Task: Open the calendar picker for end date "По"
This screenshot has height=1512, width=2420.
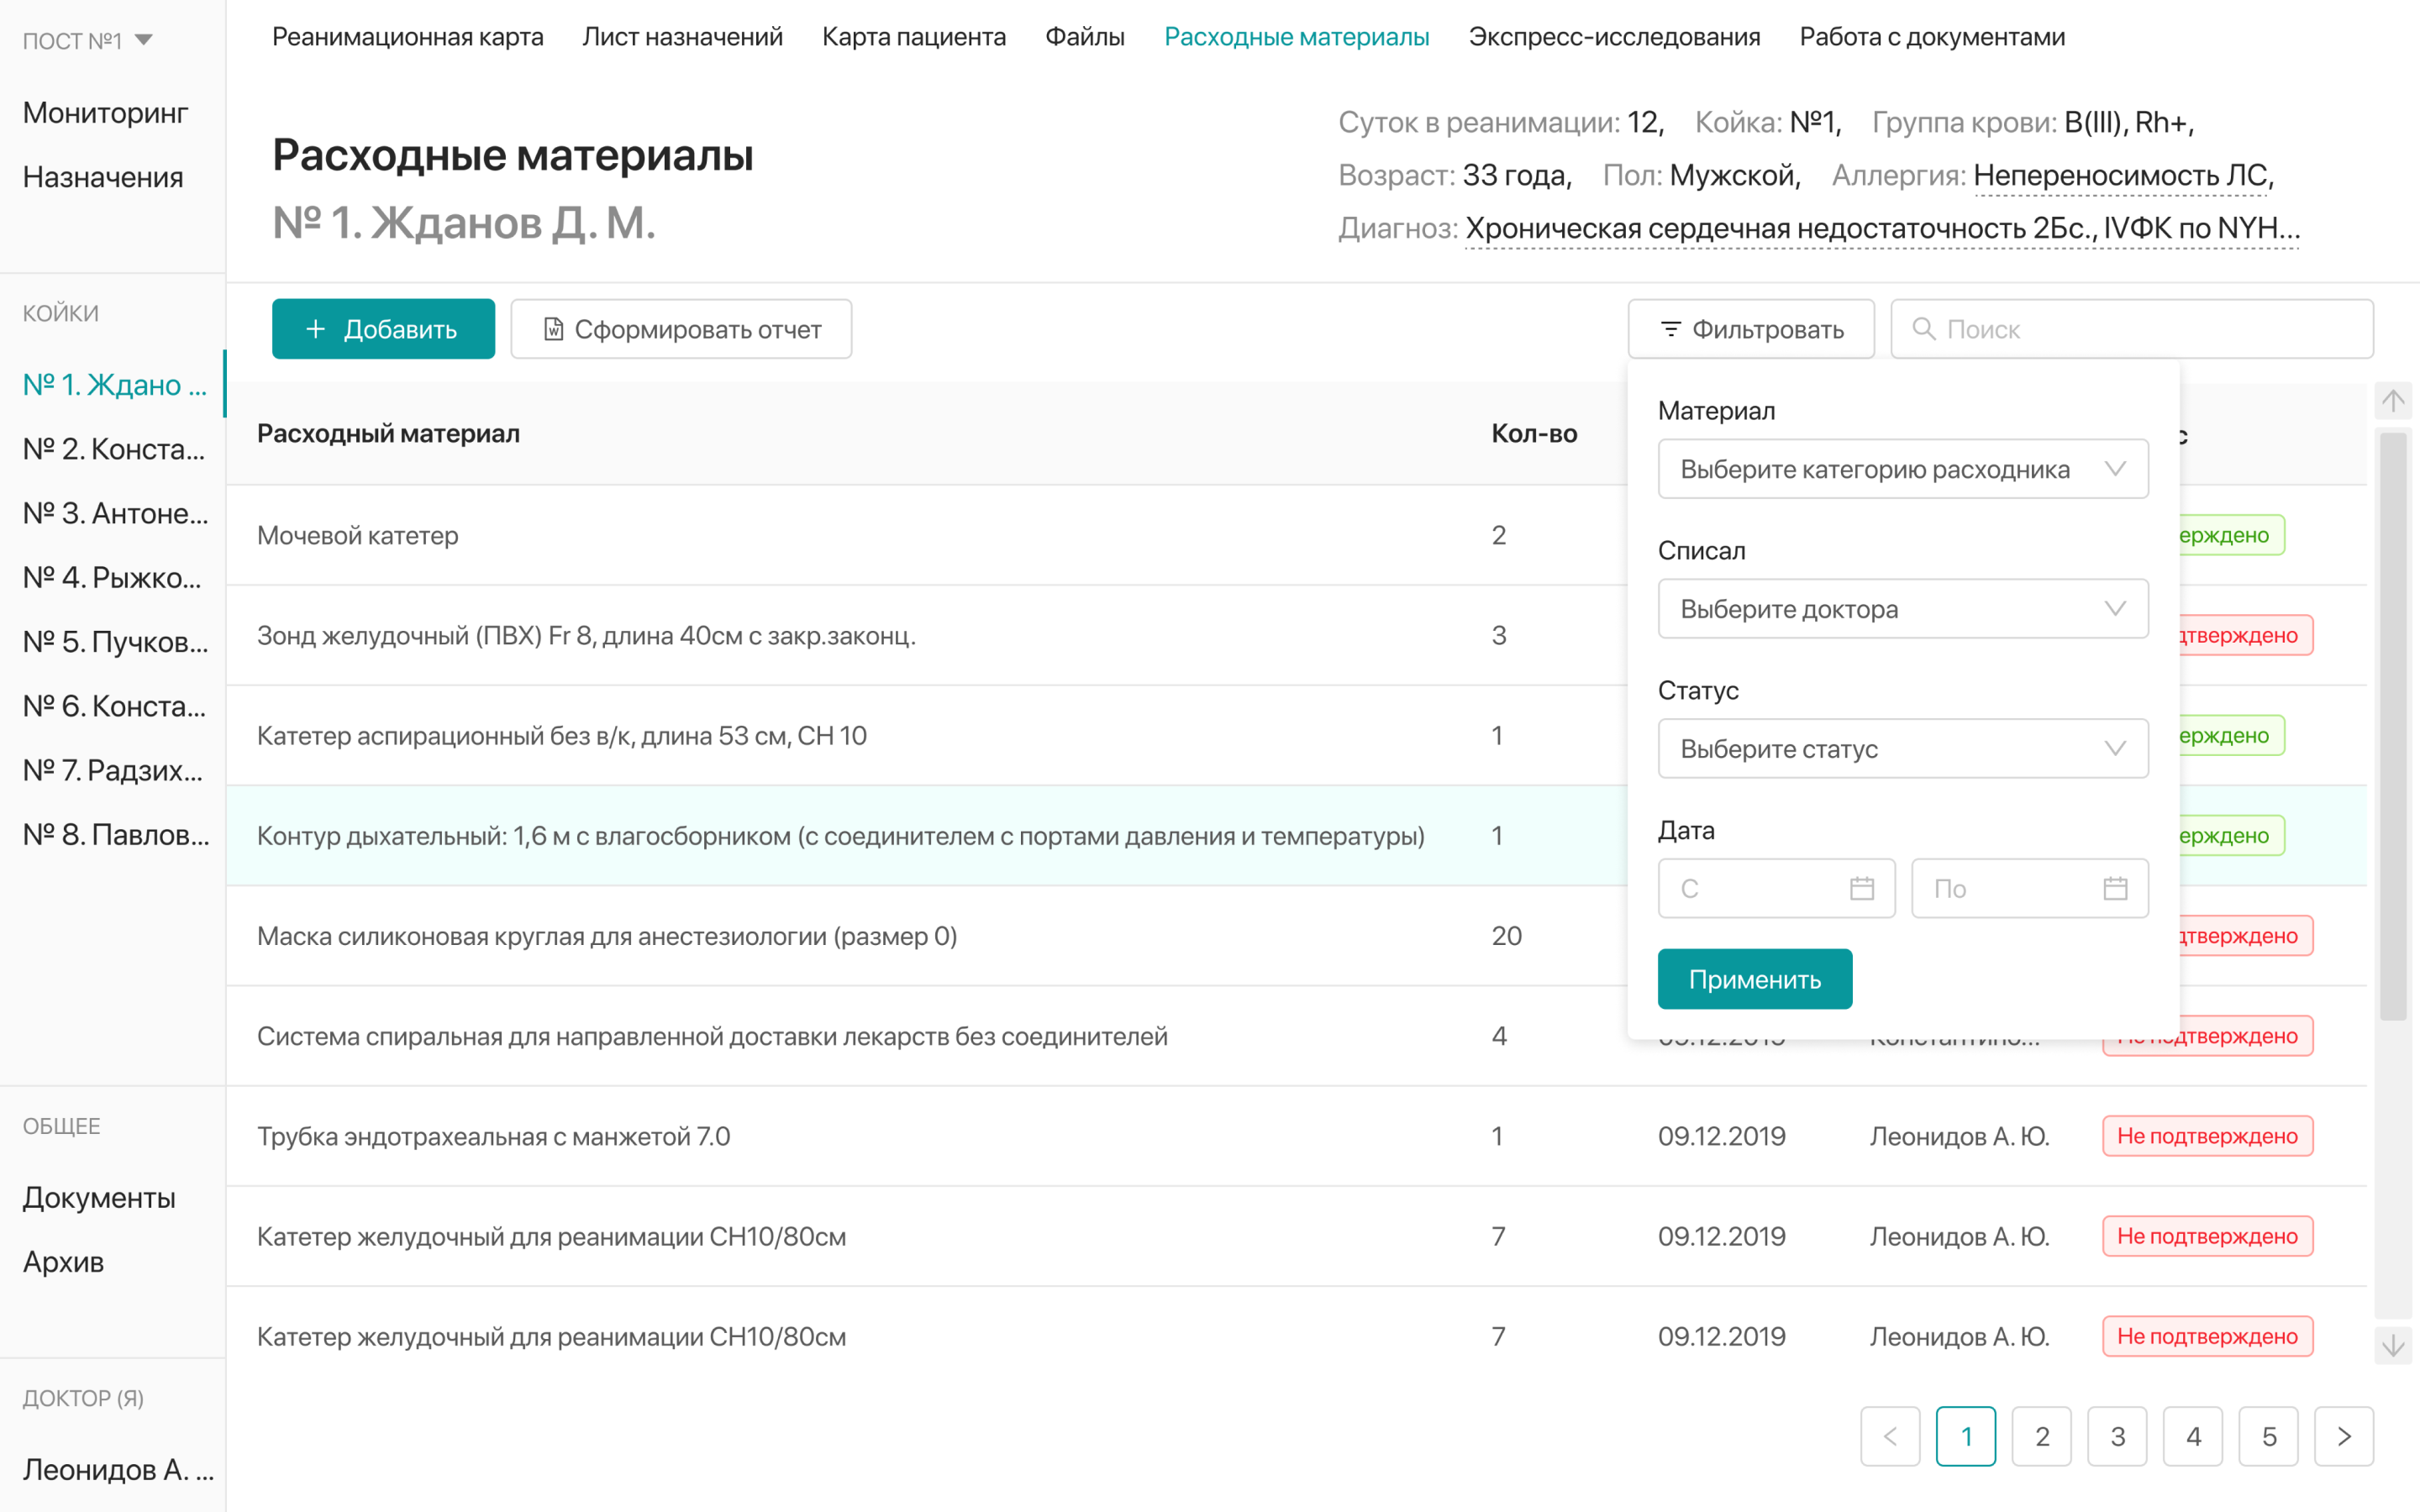Action: coord(2114,888)
